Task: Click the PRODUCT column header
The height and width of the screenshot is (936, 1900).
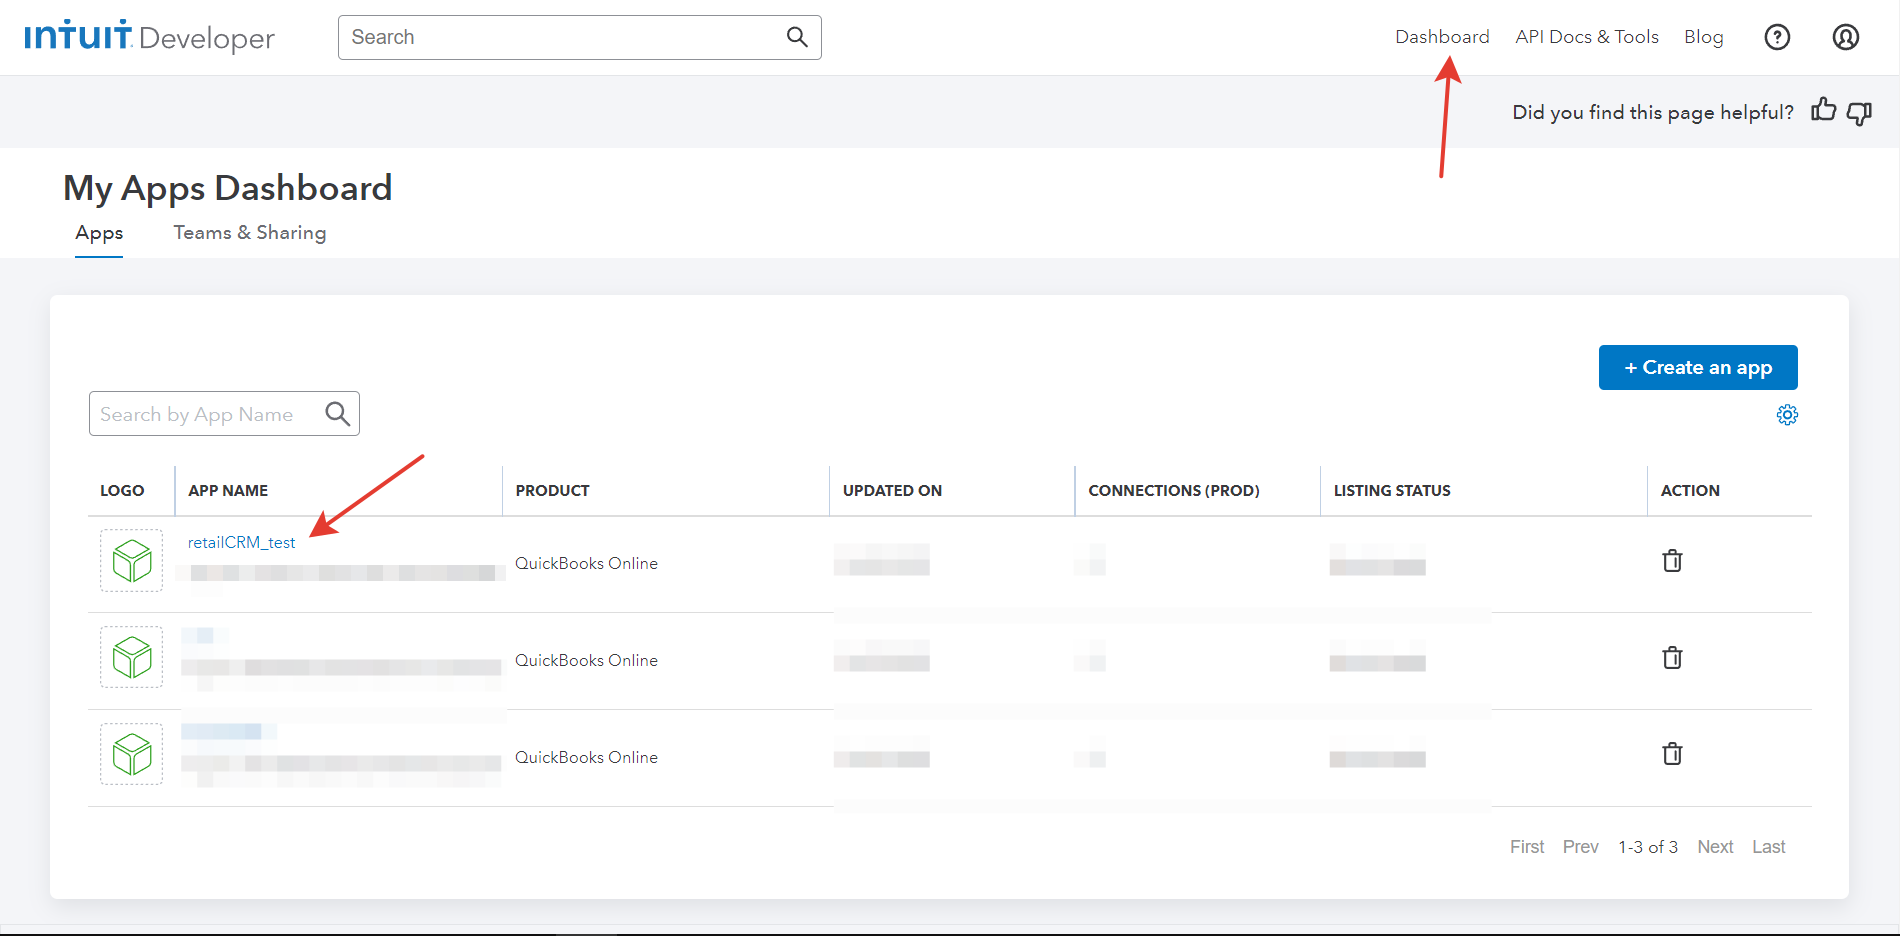Action: point(552,491)
